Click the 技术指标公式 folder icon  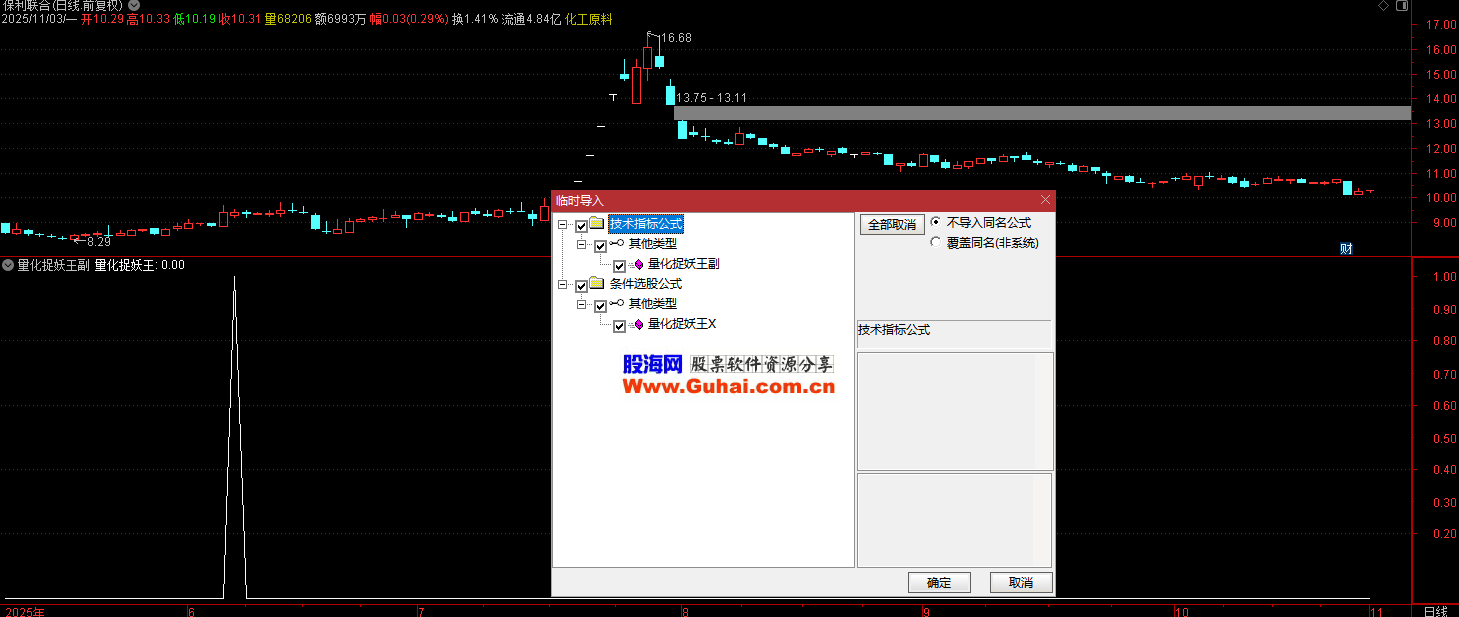(x=598, y=224)
